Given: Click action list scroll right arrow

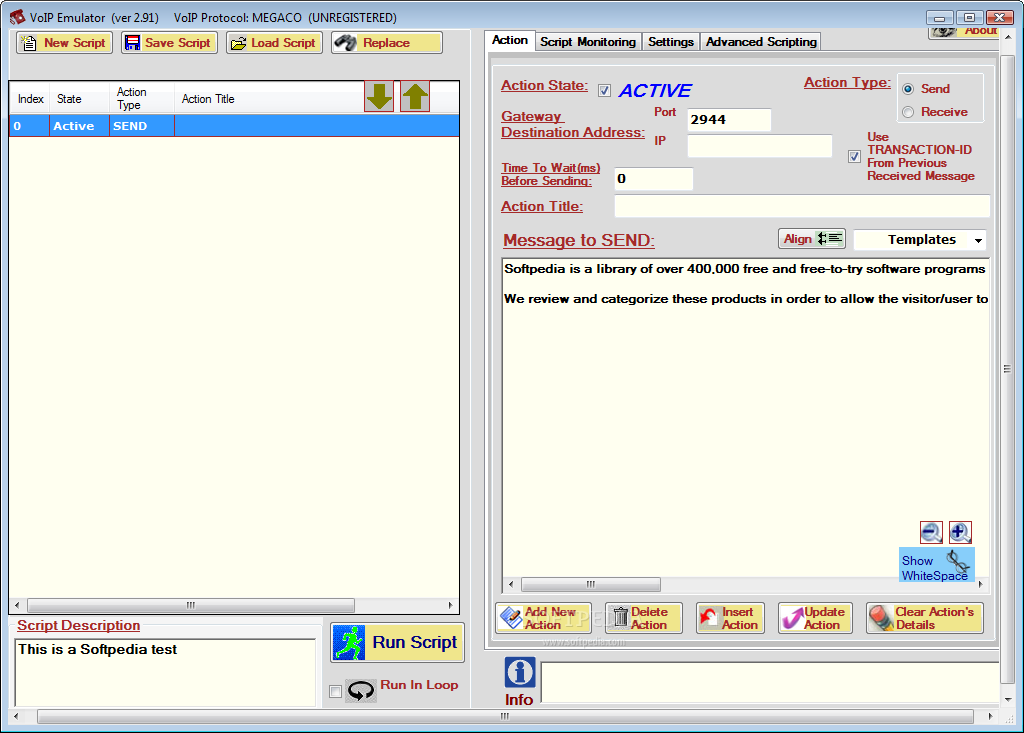Looking at the screenshot, I should click(x=451, y=605).
